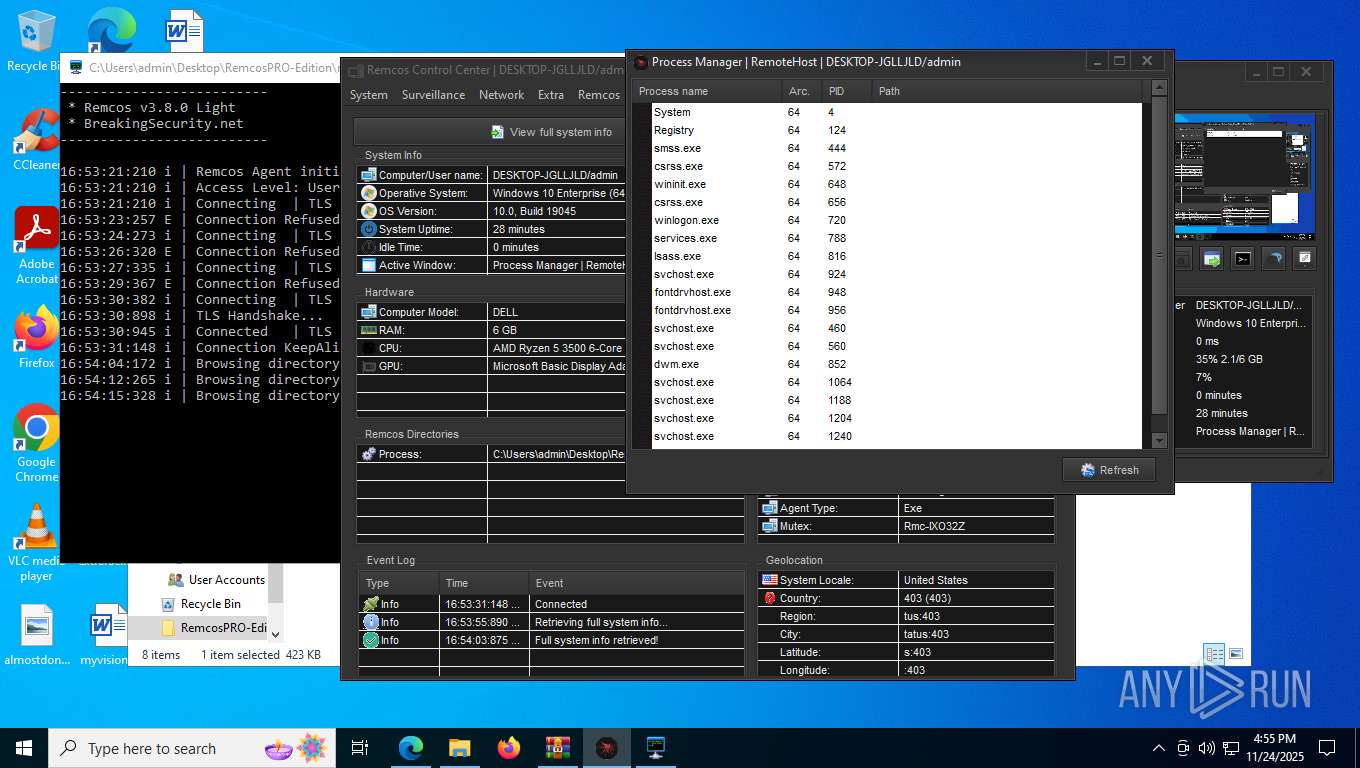The height and width of the screenshot is (768, 1360).
Task: Open the System menu in Remcos Control Center
Action: point(368,95)
